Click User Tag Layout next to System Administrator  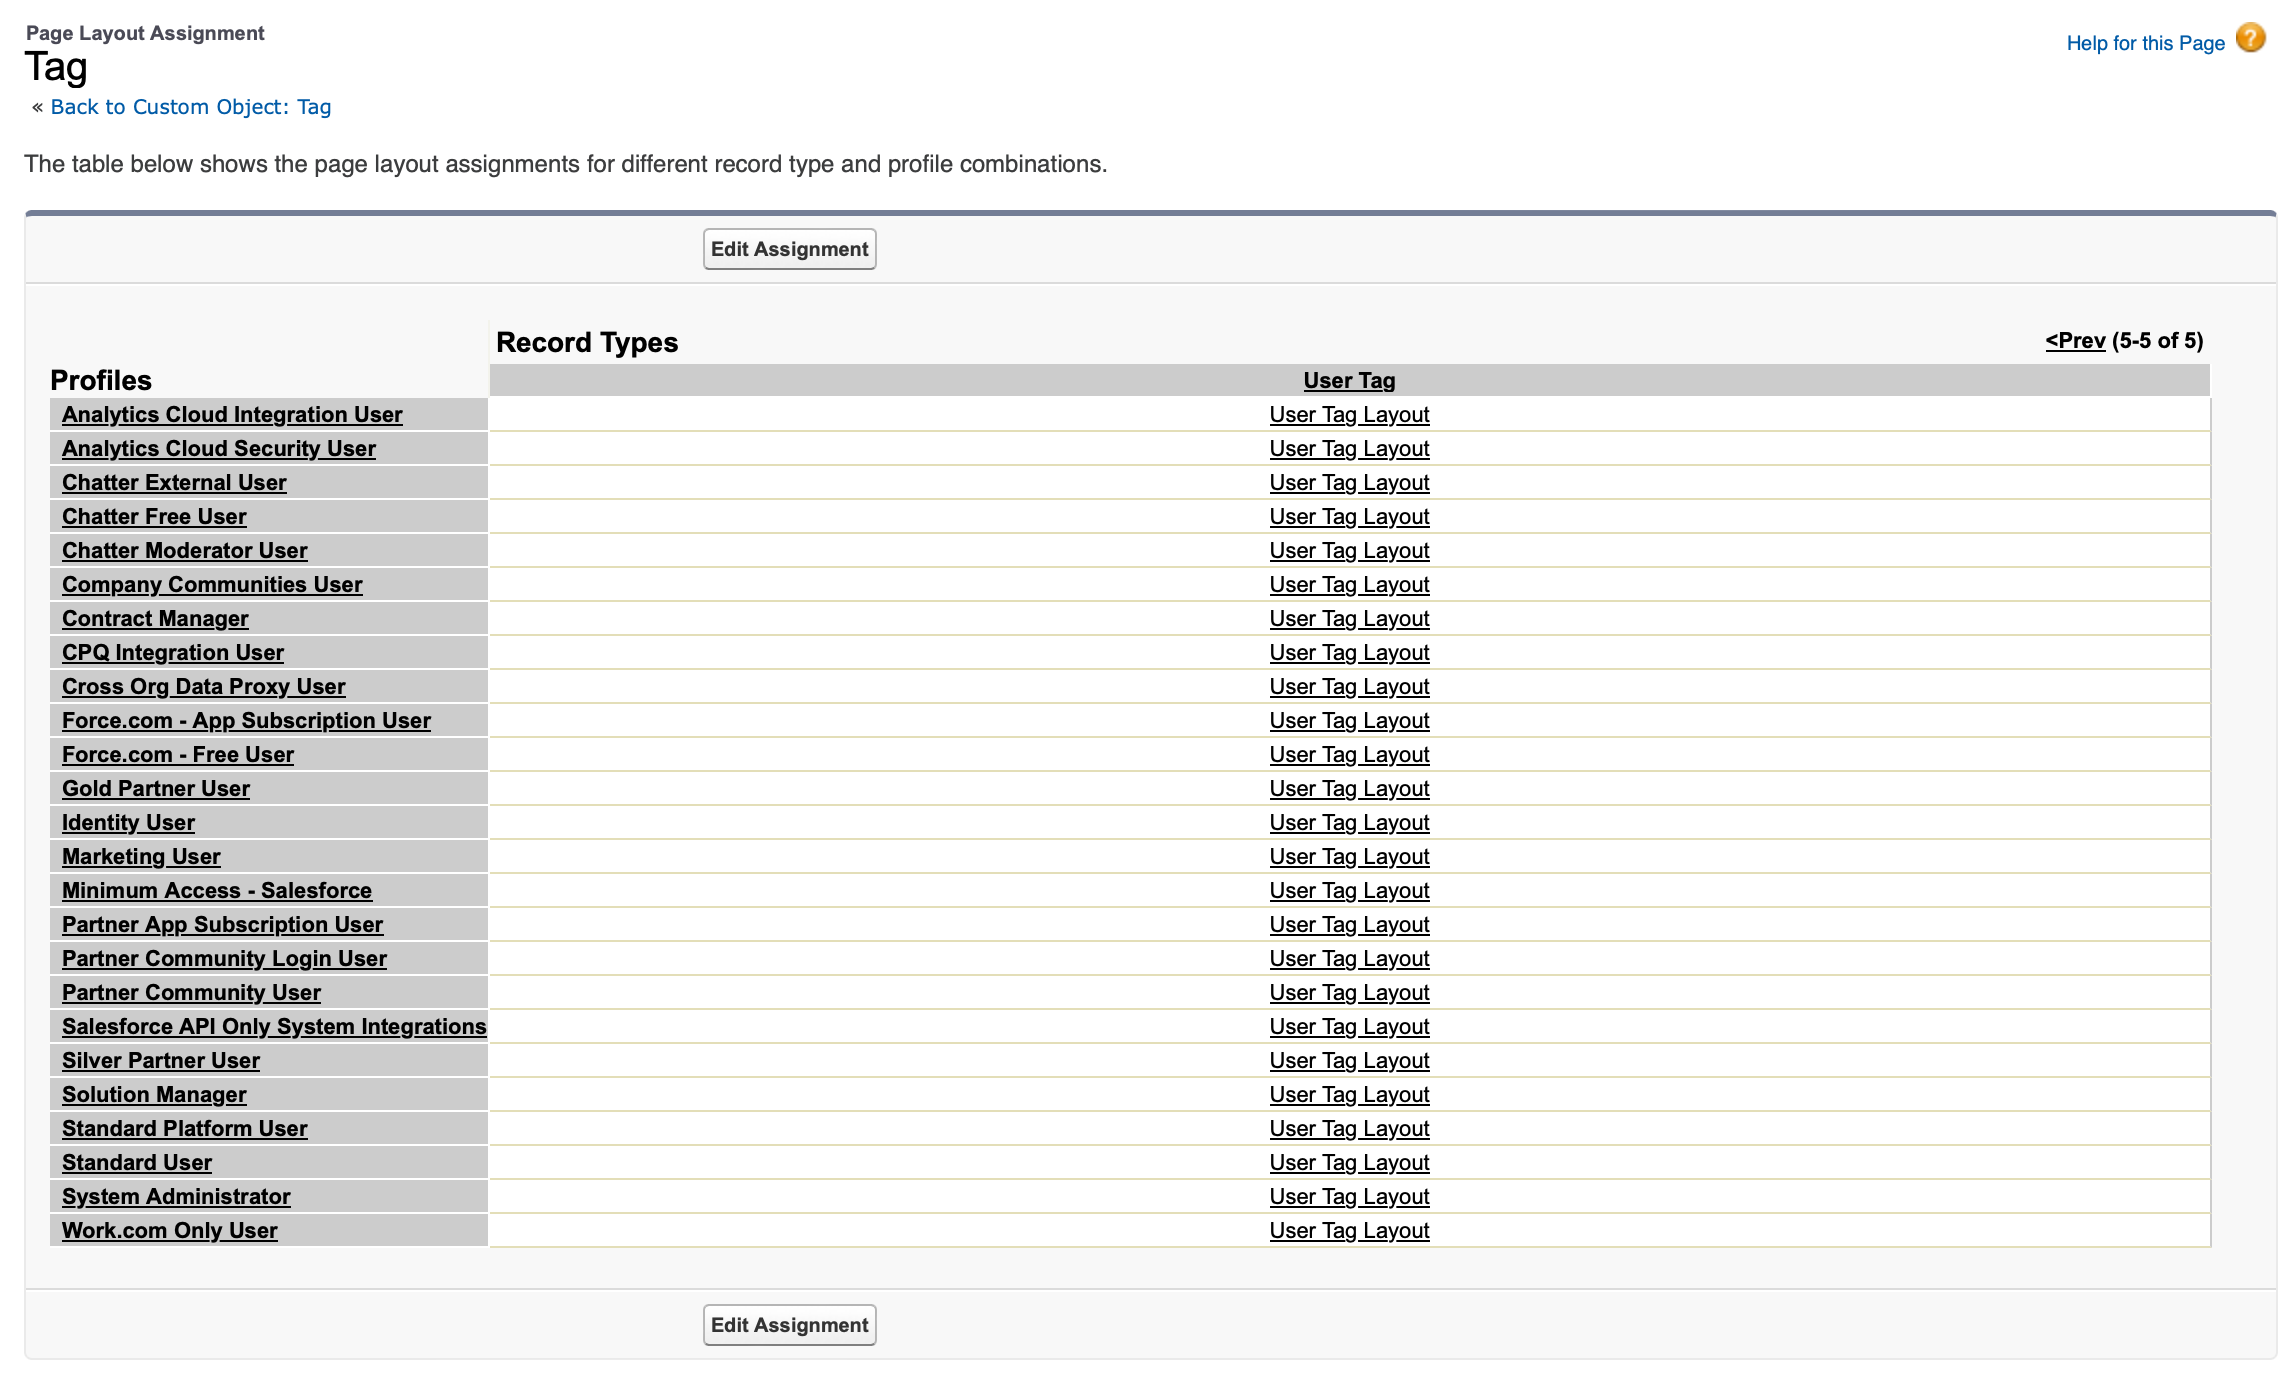(1349, 1196)
